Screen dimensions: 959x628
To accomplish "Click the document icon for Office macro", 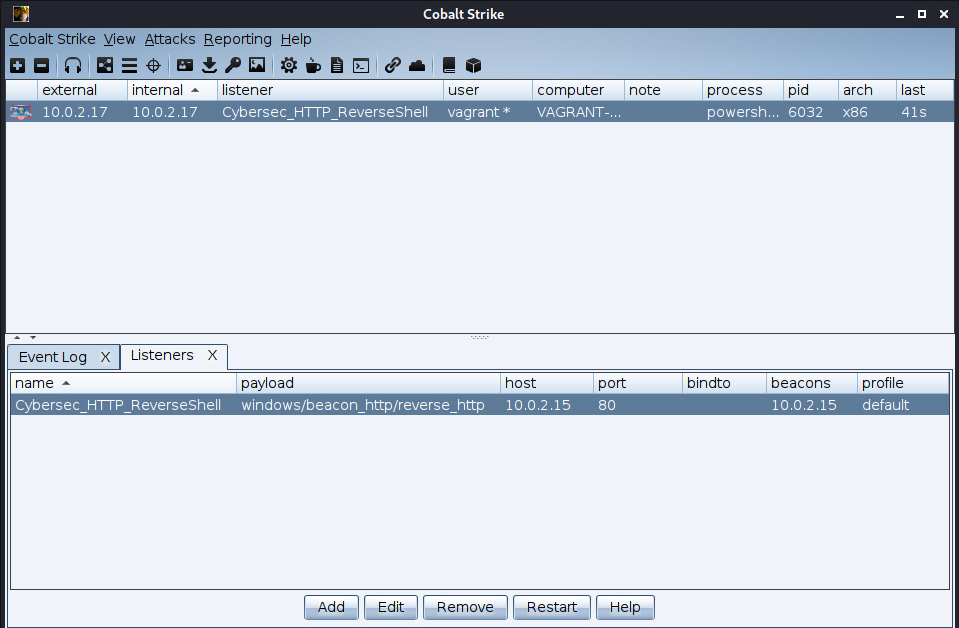I will (x=337, y=65).
